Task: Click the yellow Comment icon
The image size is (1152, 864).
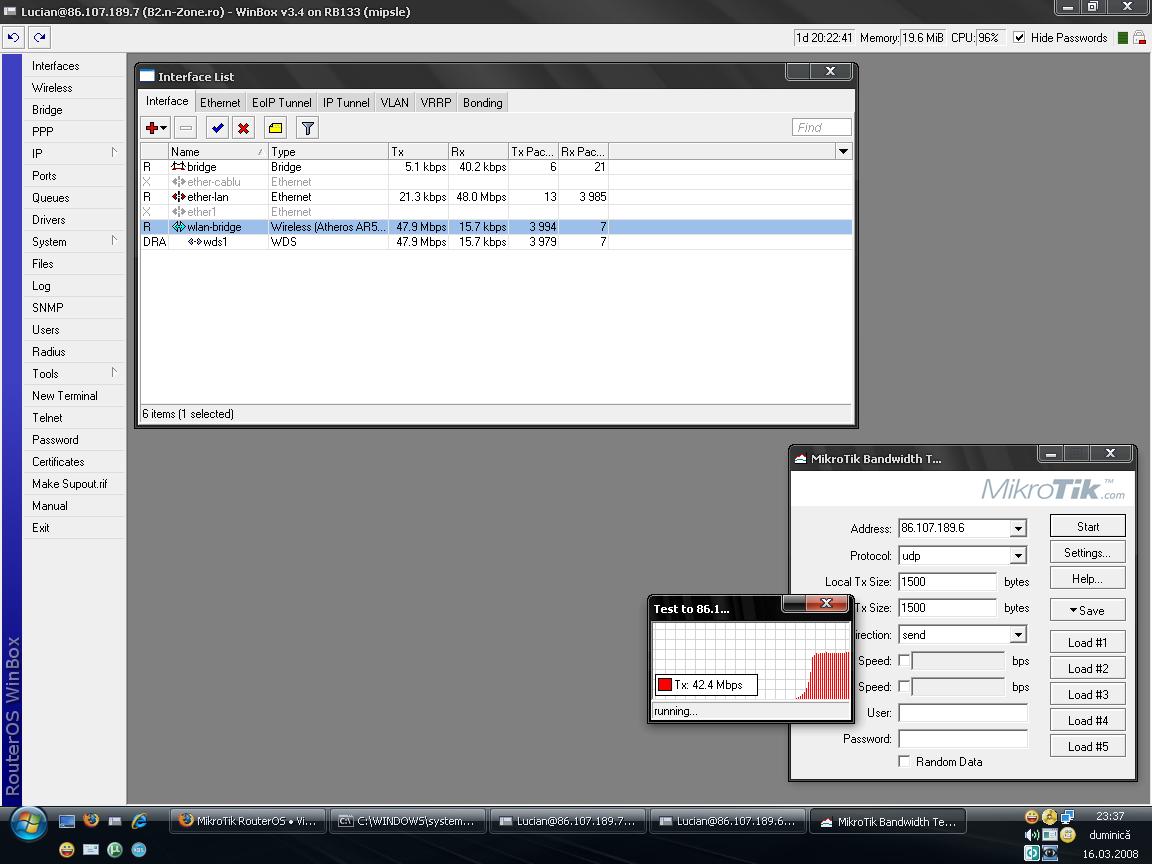Action: (x=276, y=128)
